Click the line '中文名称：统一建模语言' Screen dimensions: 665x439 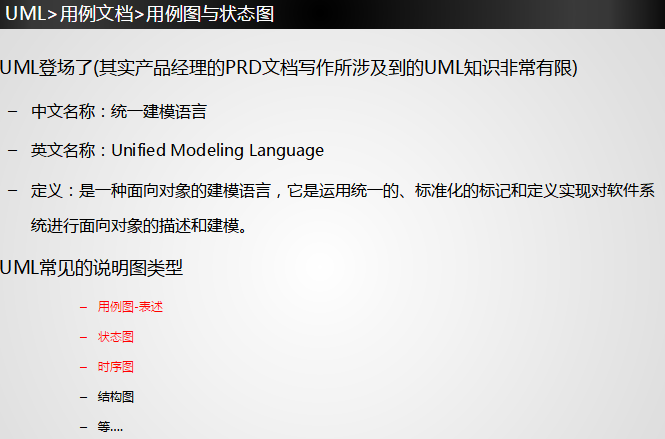119,112
